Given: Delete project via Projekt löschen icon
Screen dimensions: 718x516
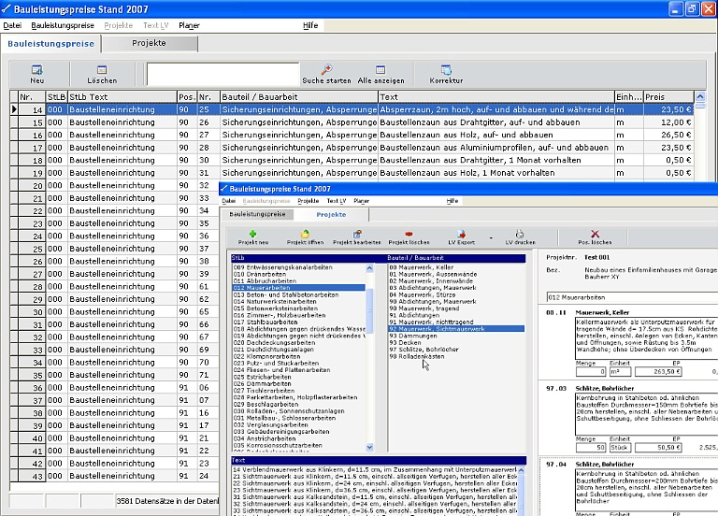Looking at the screenshot, I should click(x=408, y=233).
